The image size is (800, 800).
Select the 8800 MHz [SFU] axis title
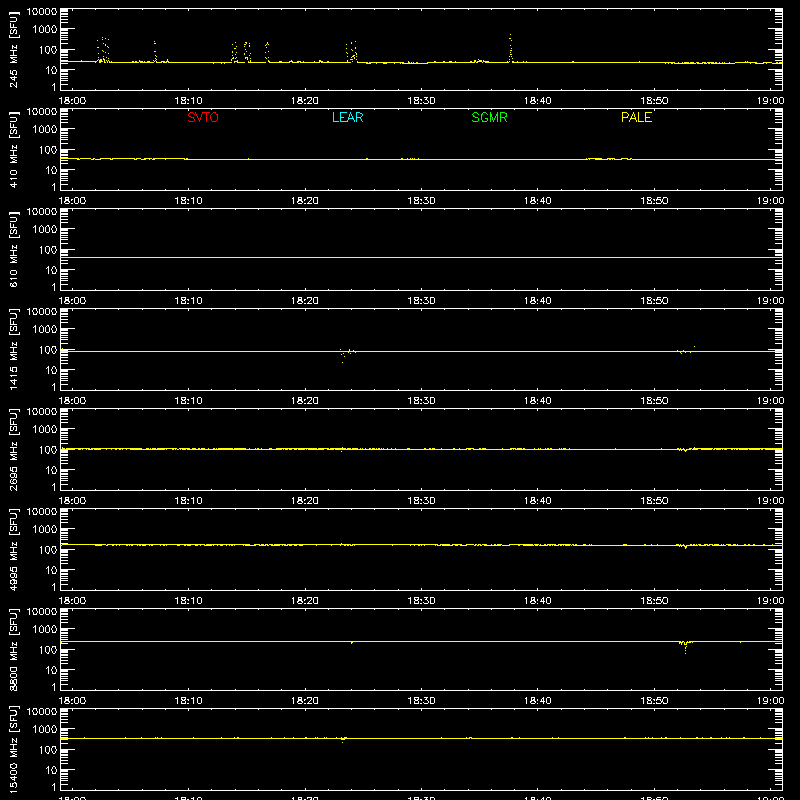(13, 650)
